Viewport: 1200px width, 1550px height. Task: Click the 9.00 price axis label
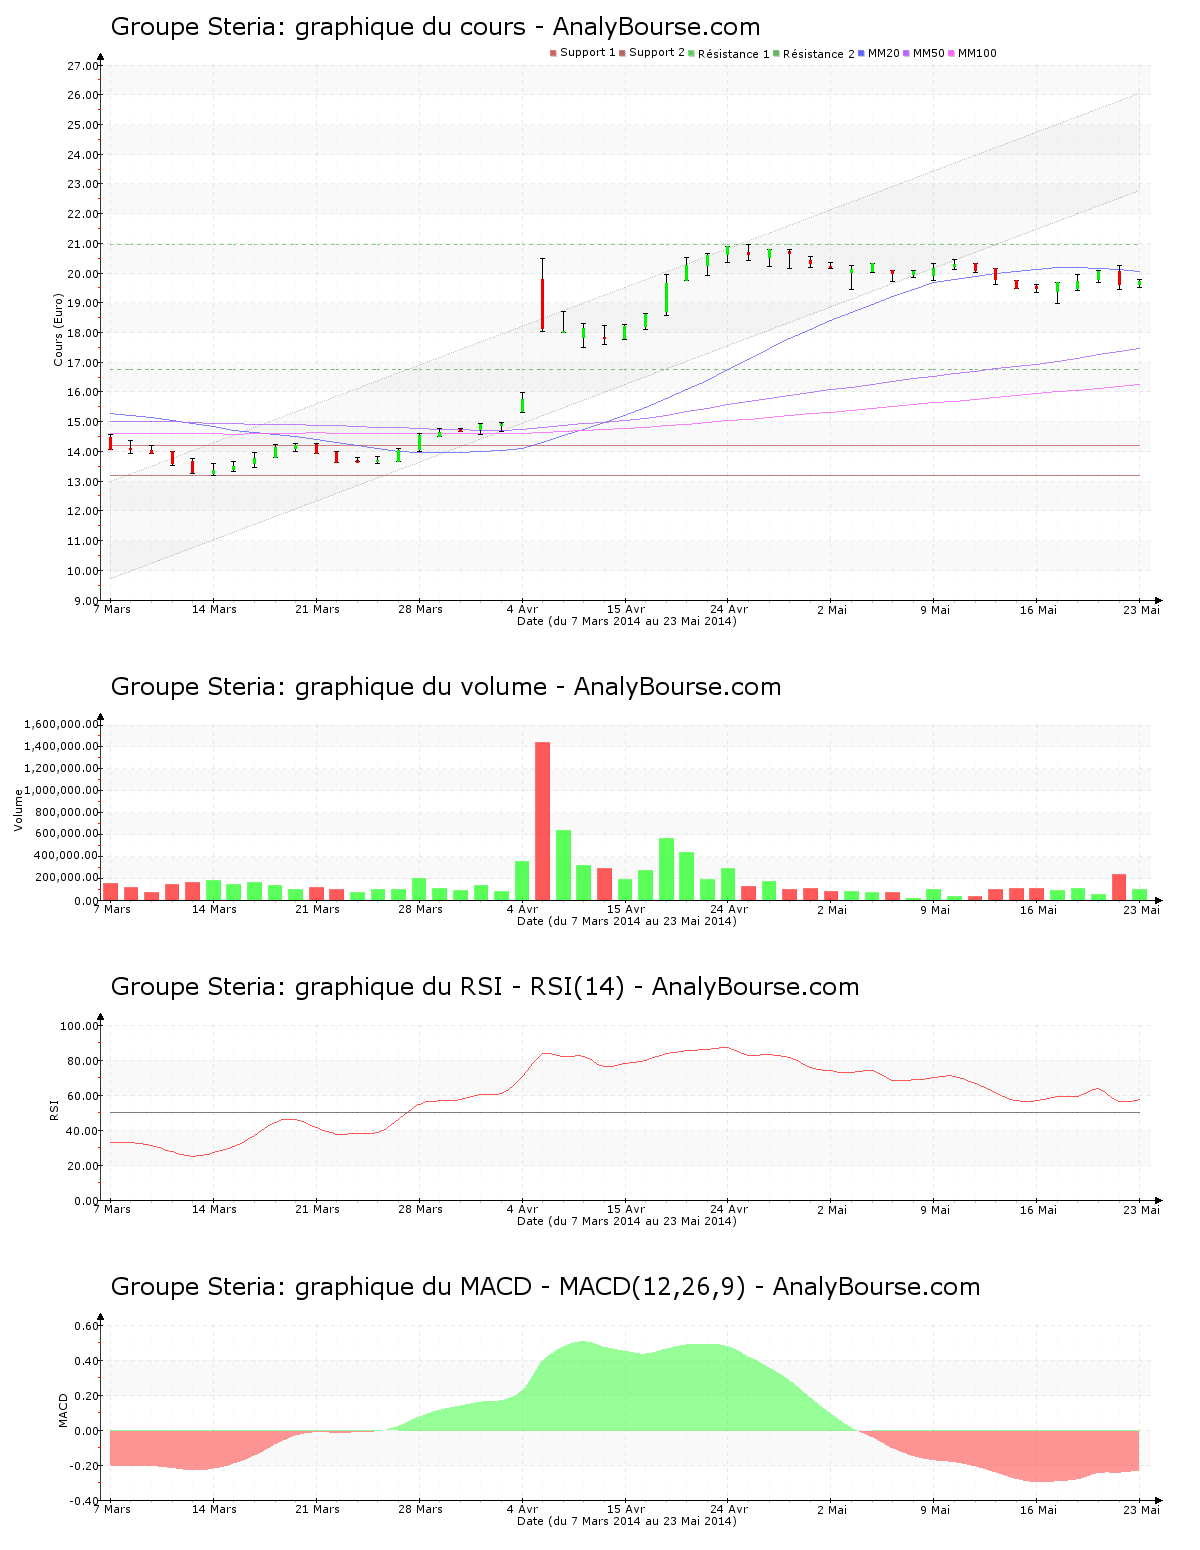click(86, 601)
